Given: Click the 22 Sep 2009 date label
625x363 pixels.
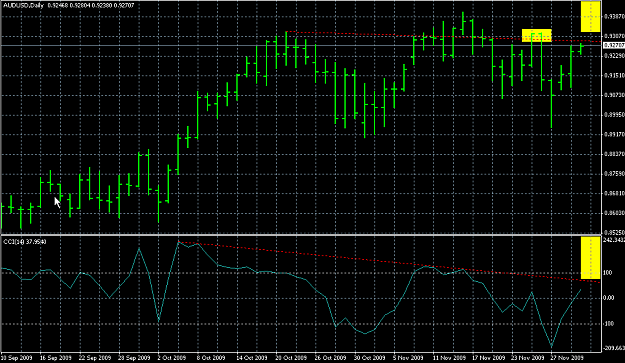Looking at the screenshot, I should click(95, 358).
